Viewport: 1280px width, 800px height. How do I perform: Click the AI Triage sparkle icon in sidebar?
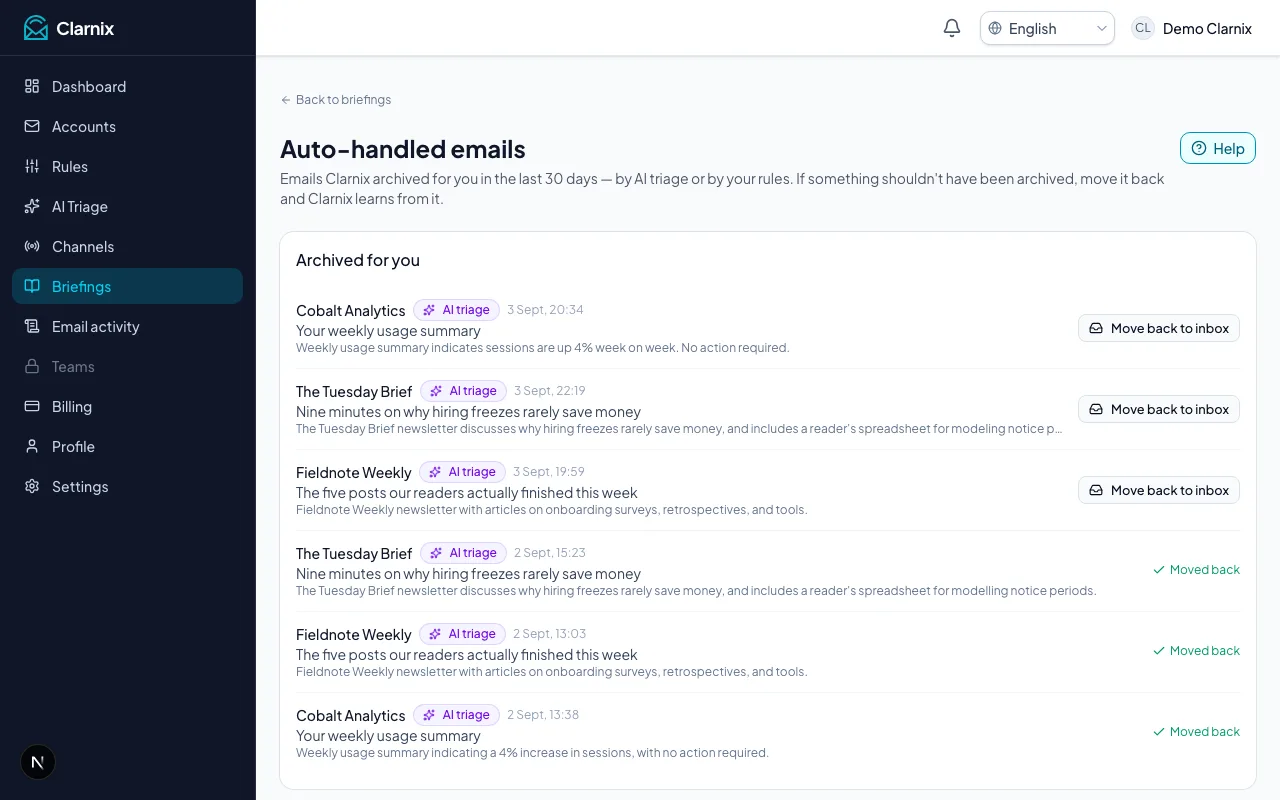pyautogui.click(x=32, y=206)
